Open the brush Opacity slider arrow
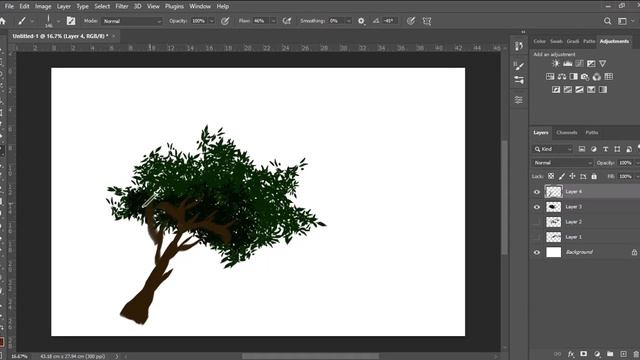This screenshot has height=360, width=640. click(212, 21)
